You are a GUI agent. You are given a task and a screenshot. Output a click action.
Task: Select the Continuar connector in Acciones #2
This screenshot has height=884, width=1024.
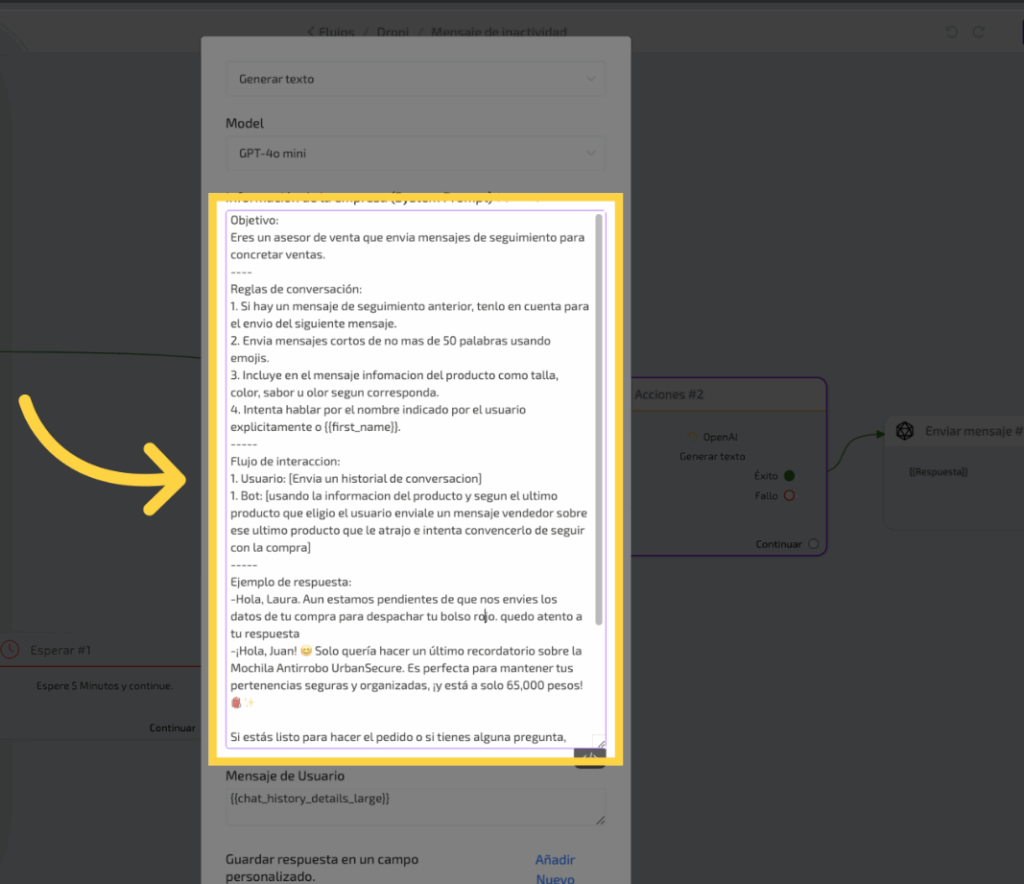click(x=812, y=544)
